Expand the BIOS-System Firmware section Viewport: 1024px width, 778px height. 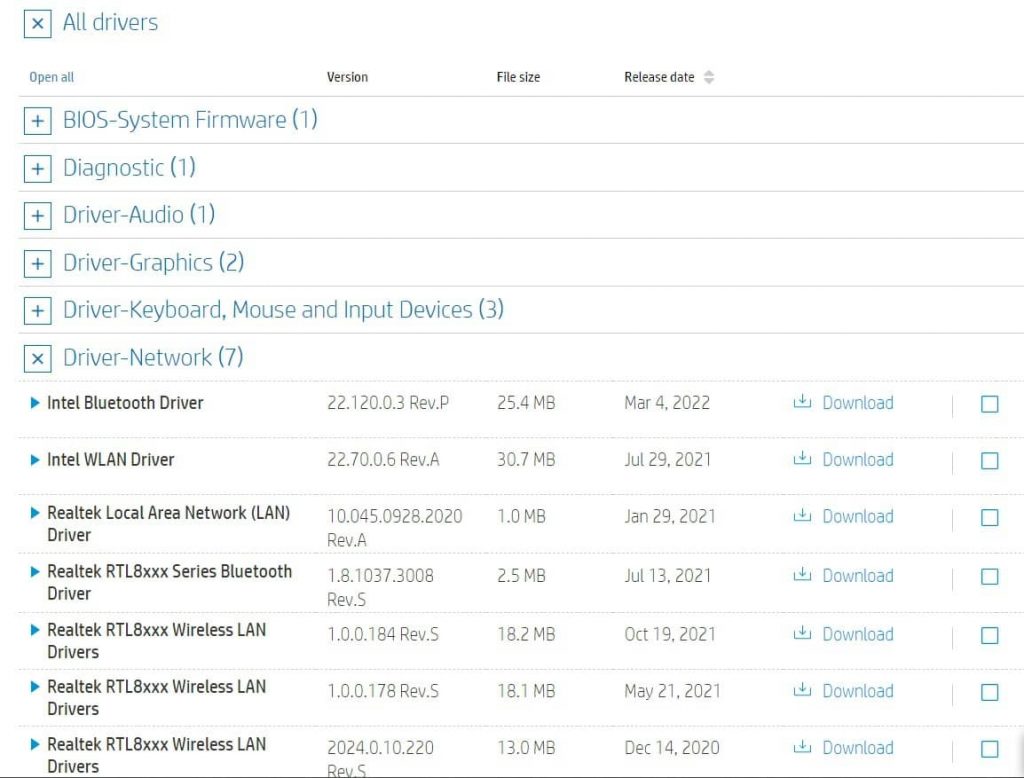pyautogui.click(x=37, y=120)
